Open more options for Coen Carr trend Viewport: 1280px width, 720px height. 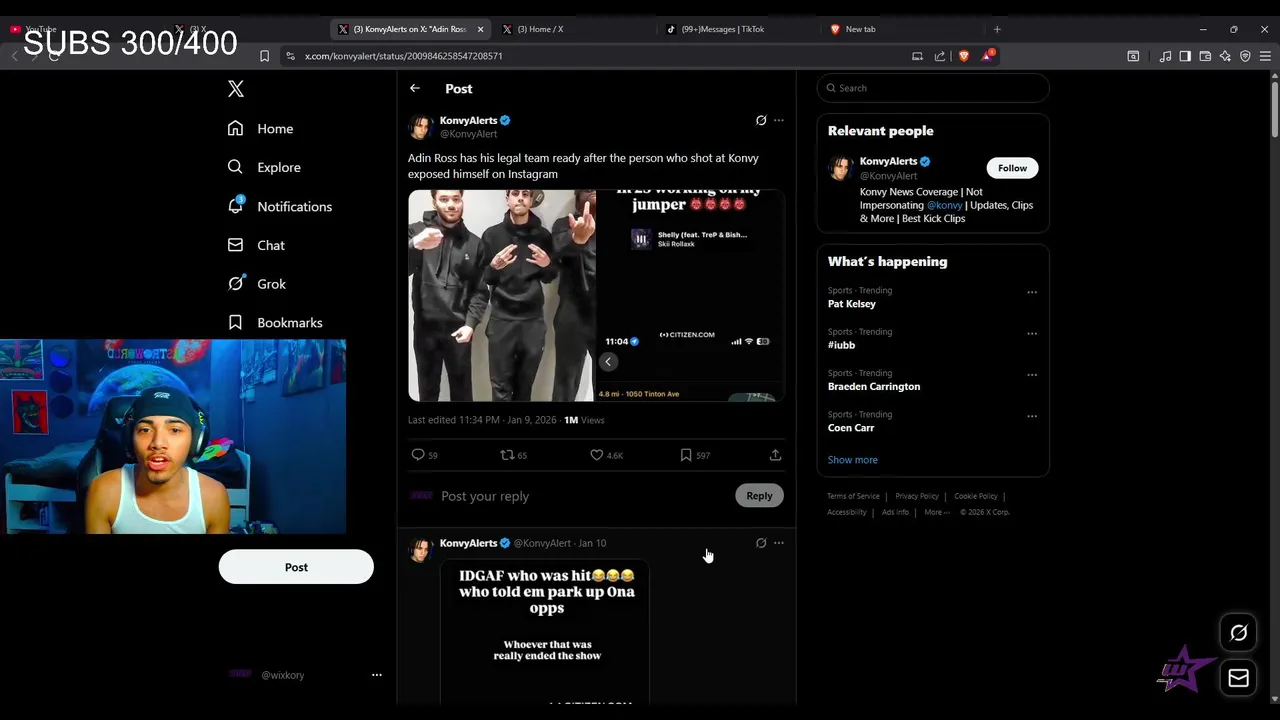point(1032,416)
